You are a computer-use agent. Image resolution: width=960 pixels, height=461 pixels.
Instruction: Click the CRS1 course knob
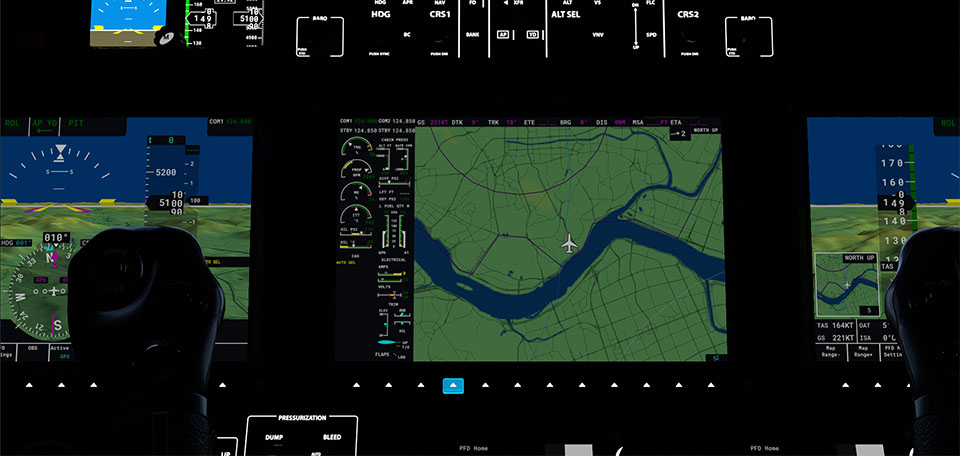click(x=439, y=38)
